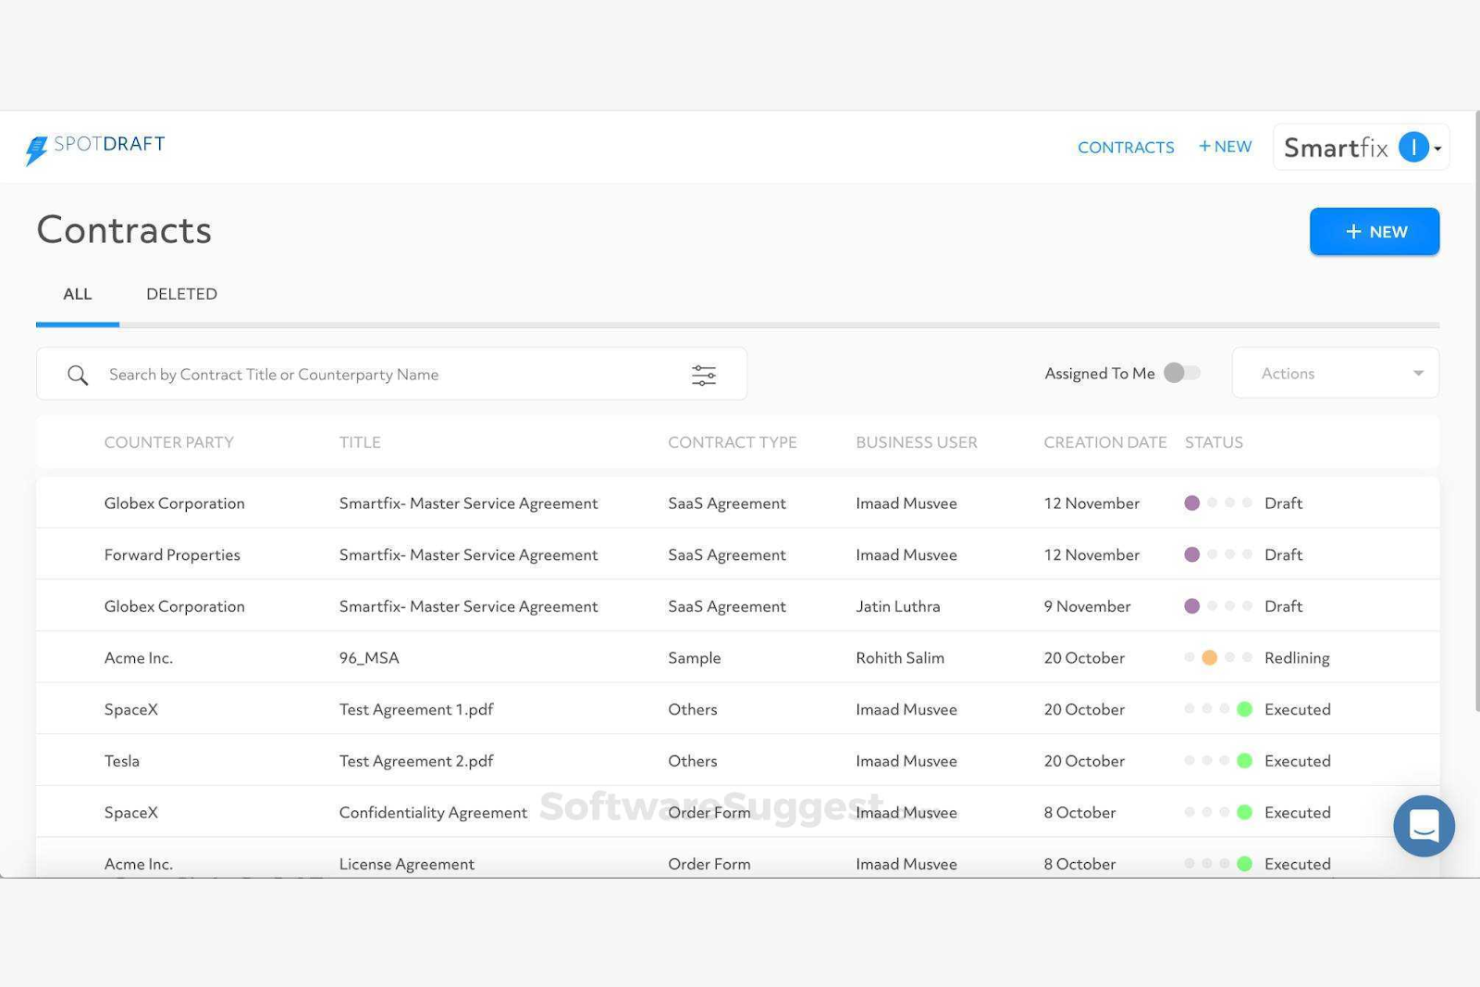
Task: Sort by BUSINESS USER column header
Action: pyautogui.click(x=916, y=442)
